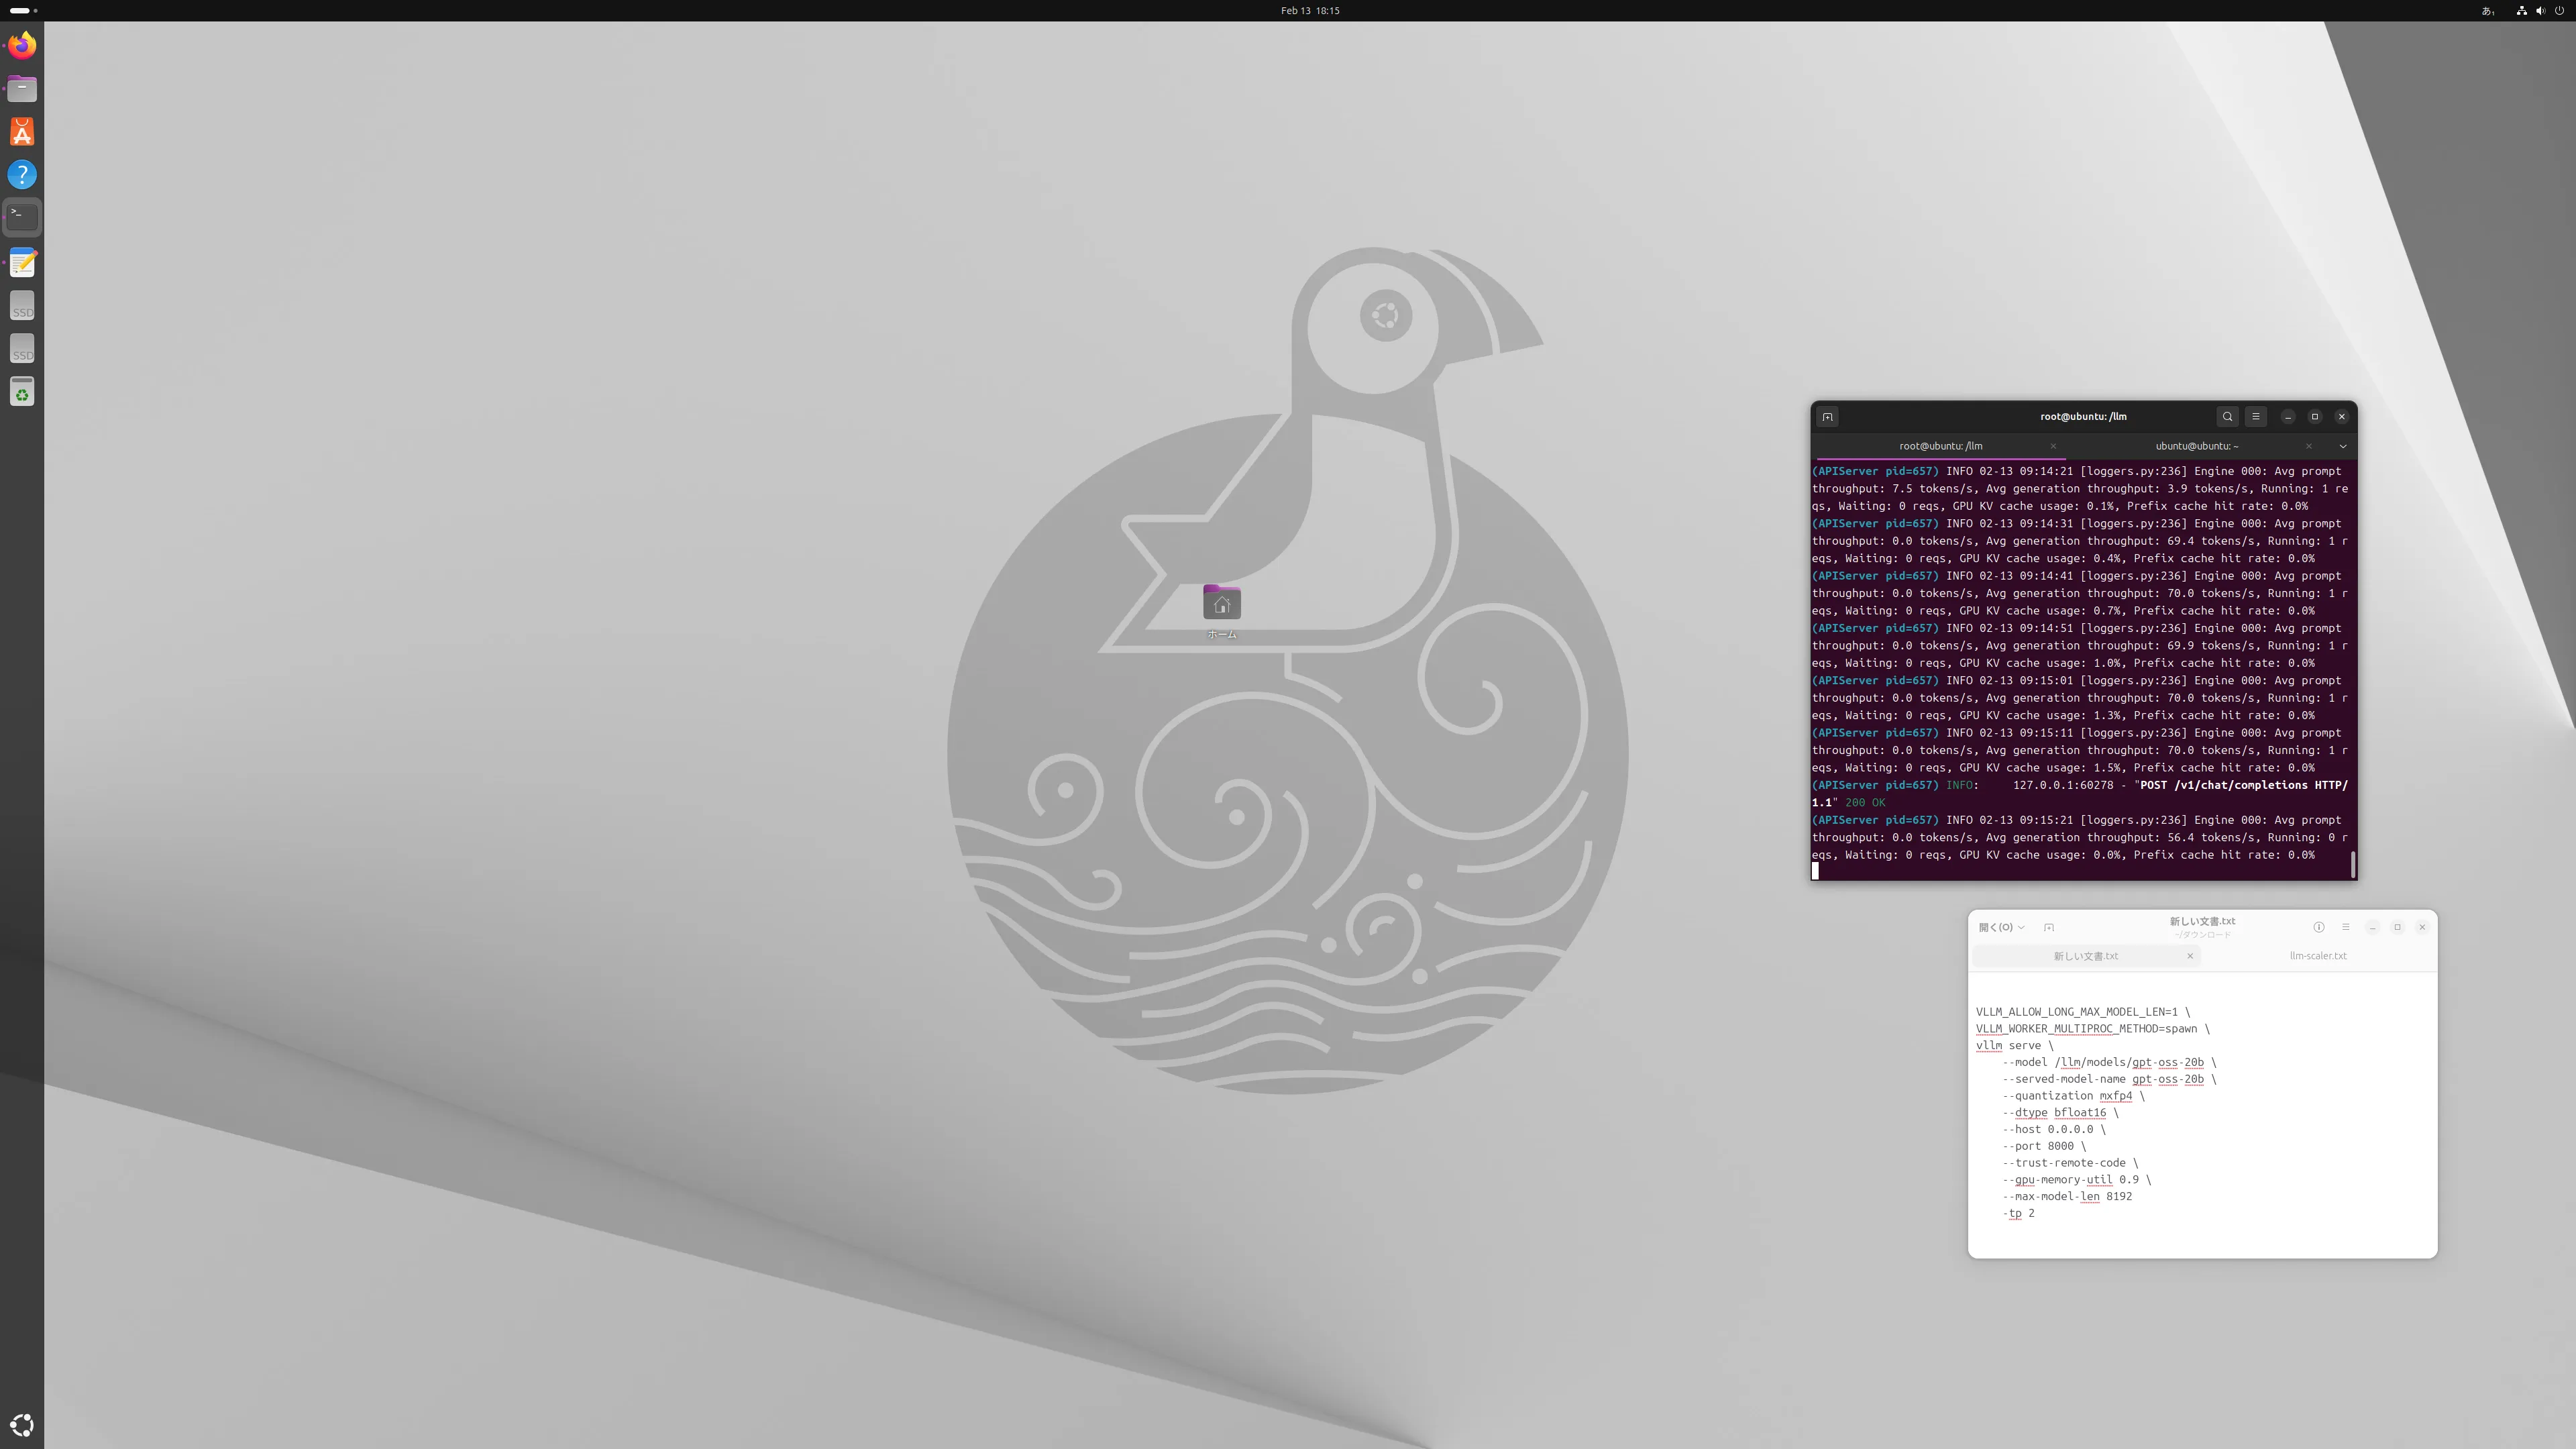2576x1449 pixels.
Task: Open the Trash from the dock
Action: 22,392
